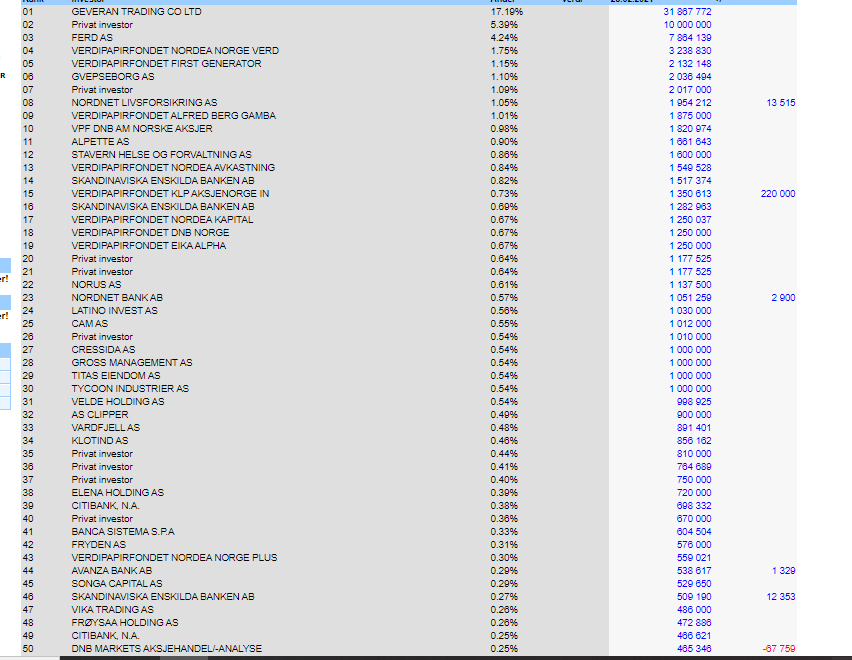Select SONGA CAPITAL AS investor name
The height and width of the screenshot is (660, 852).
coord(117,585)
